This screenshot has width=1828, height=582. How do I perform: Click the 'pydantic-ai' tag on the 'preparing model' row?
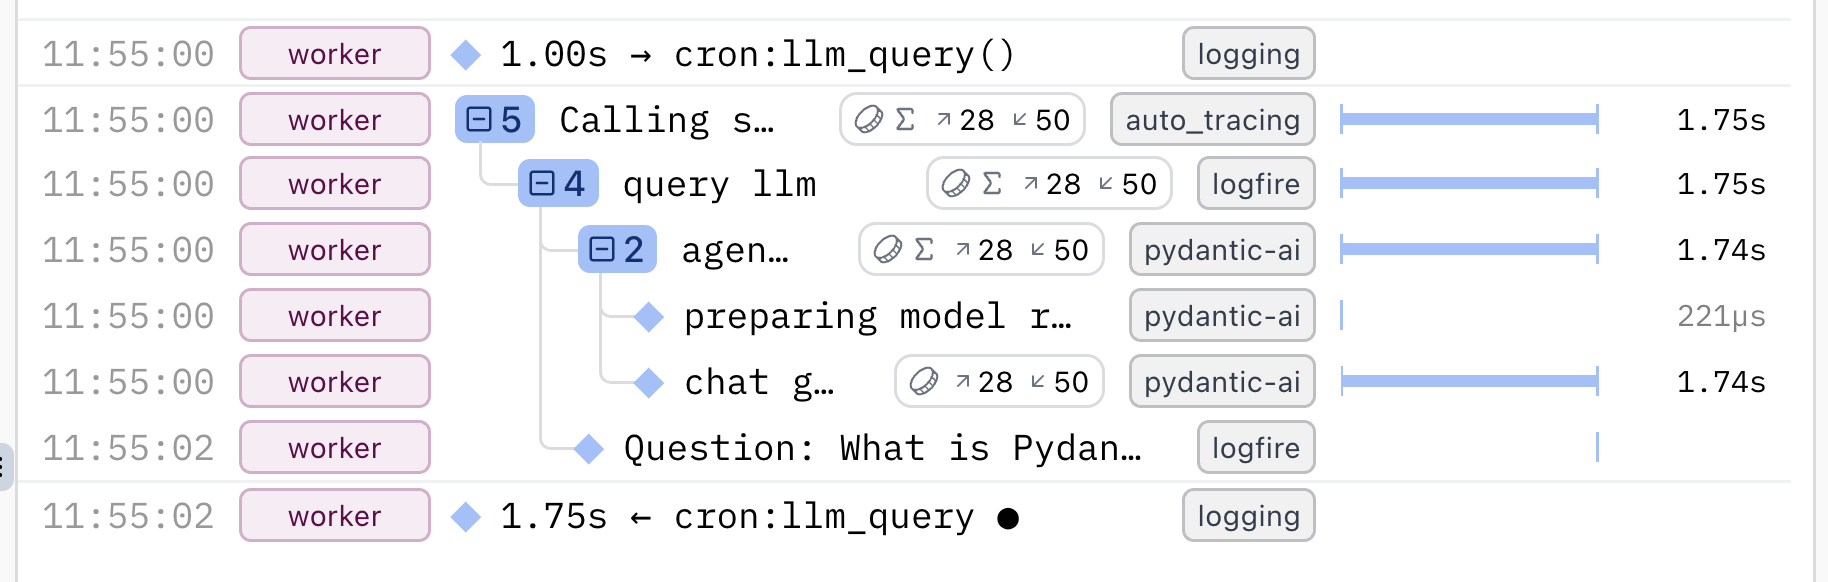coord(1222,317)
